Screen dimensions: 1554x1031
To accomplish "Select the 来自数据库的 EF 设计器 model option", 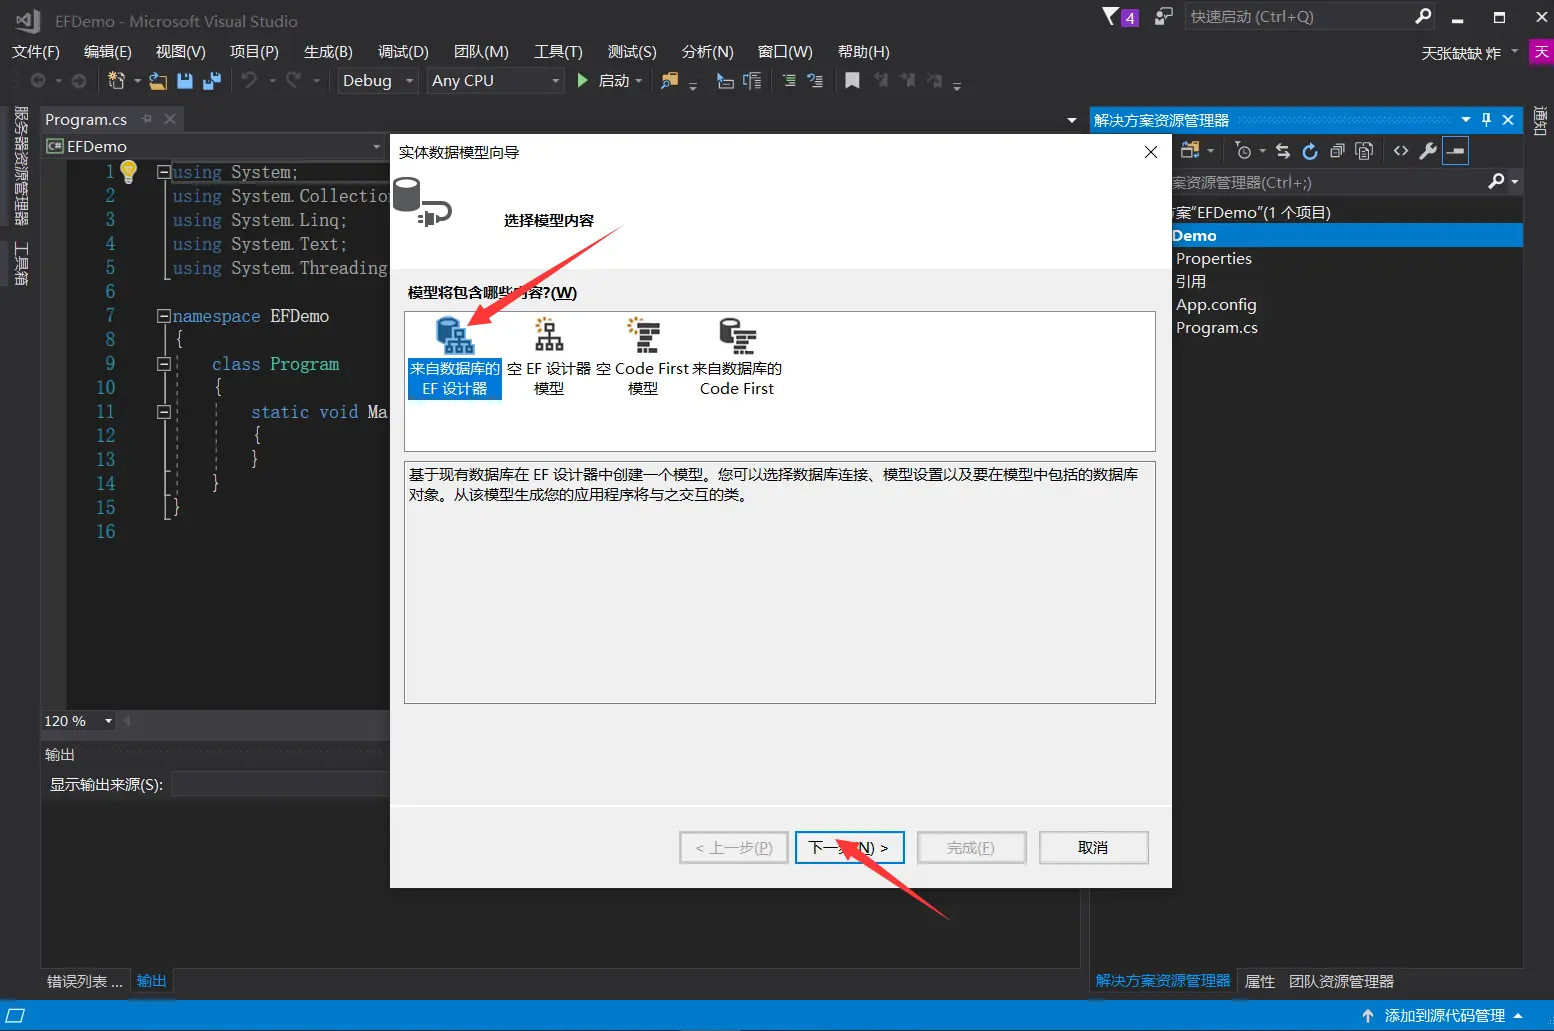I will [x=455, y=357].
